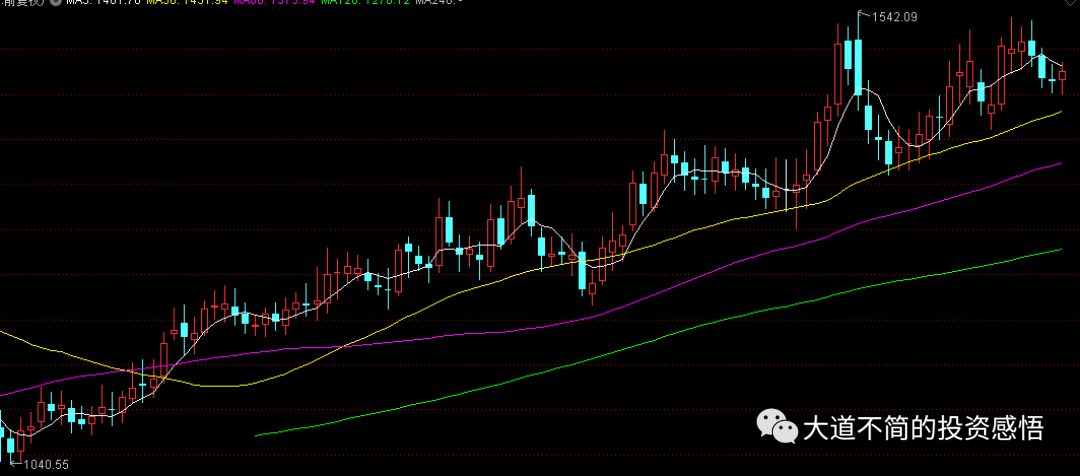
Task: Click the 1040.55 low price marker
Action: 46,465
